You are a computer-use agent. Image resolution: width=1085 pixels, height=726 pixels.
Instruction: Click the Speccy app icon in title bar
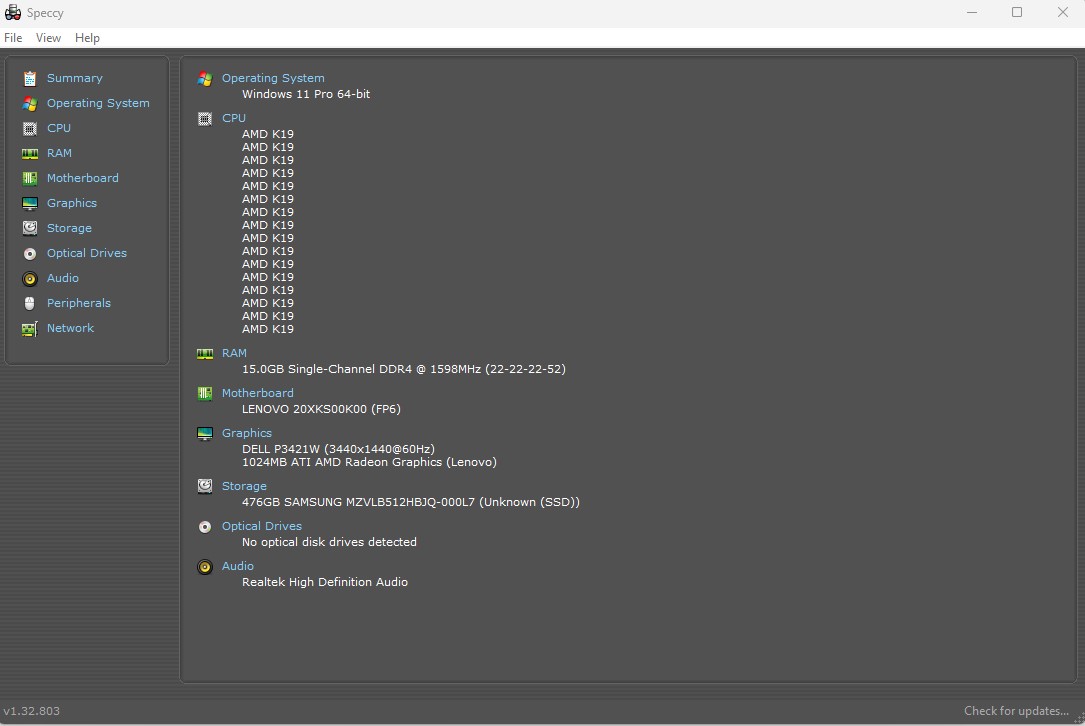12,12
